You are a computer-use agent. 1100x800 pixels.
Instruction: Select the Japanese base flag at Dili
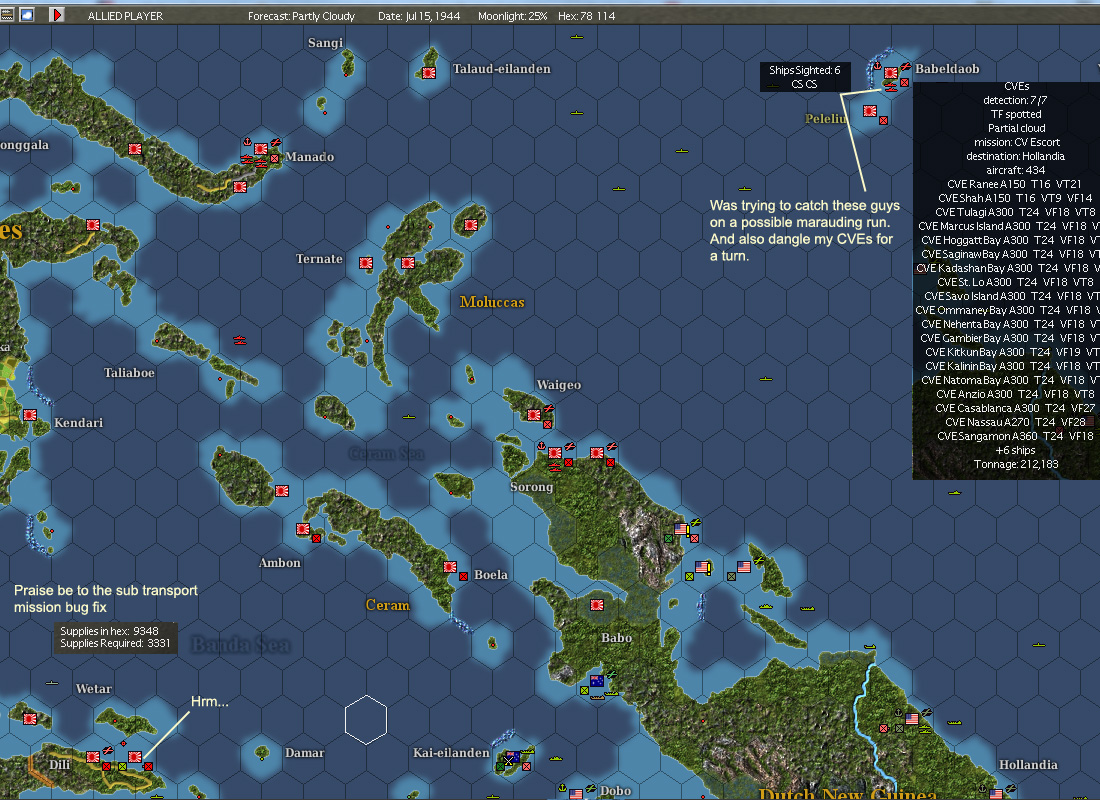(93, 756)
